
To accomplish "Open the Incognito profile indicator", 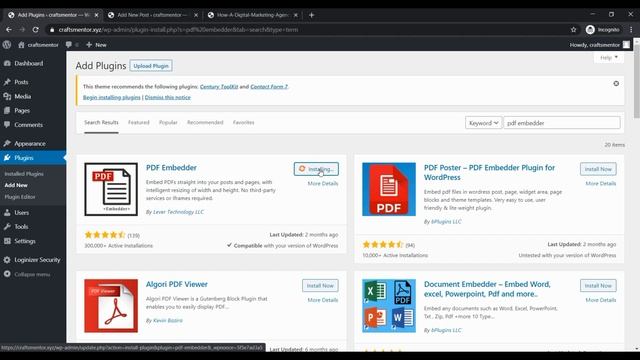I will 603,30.
